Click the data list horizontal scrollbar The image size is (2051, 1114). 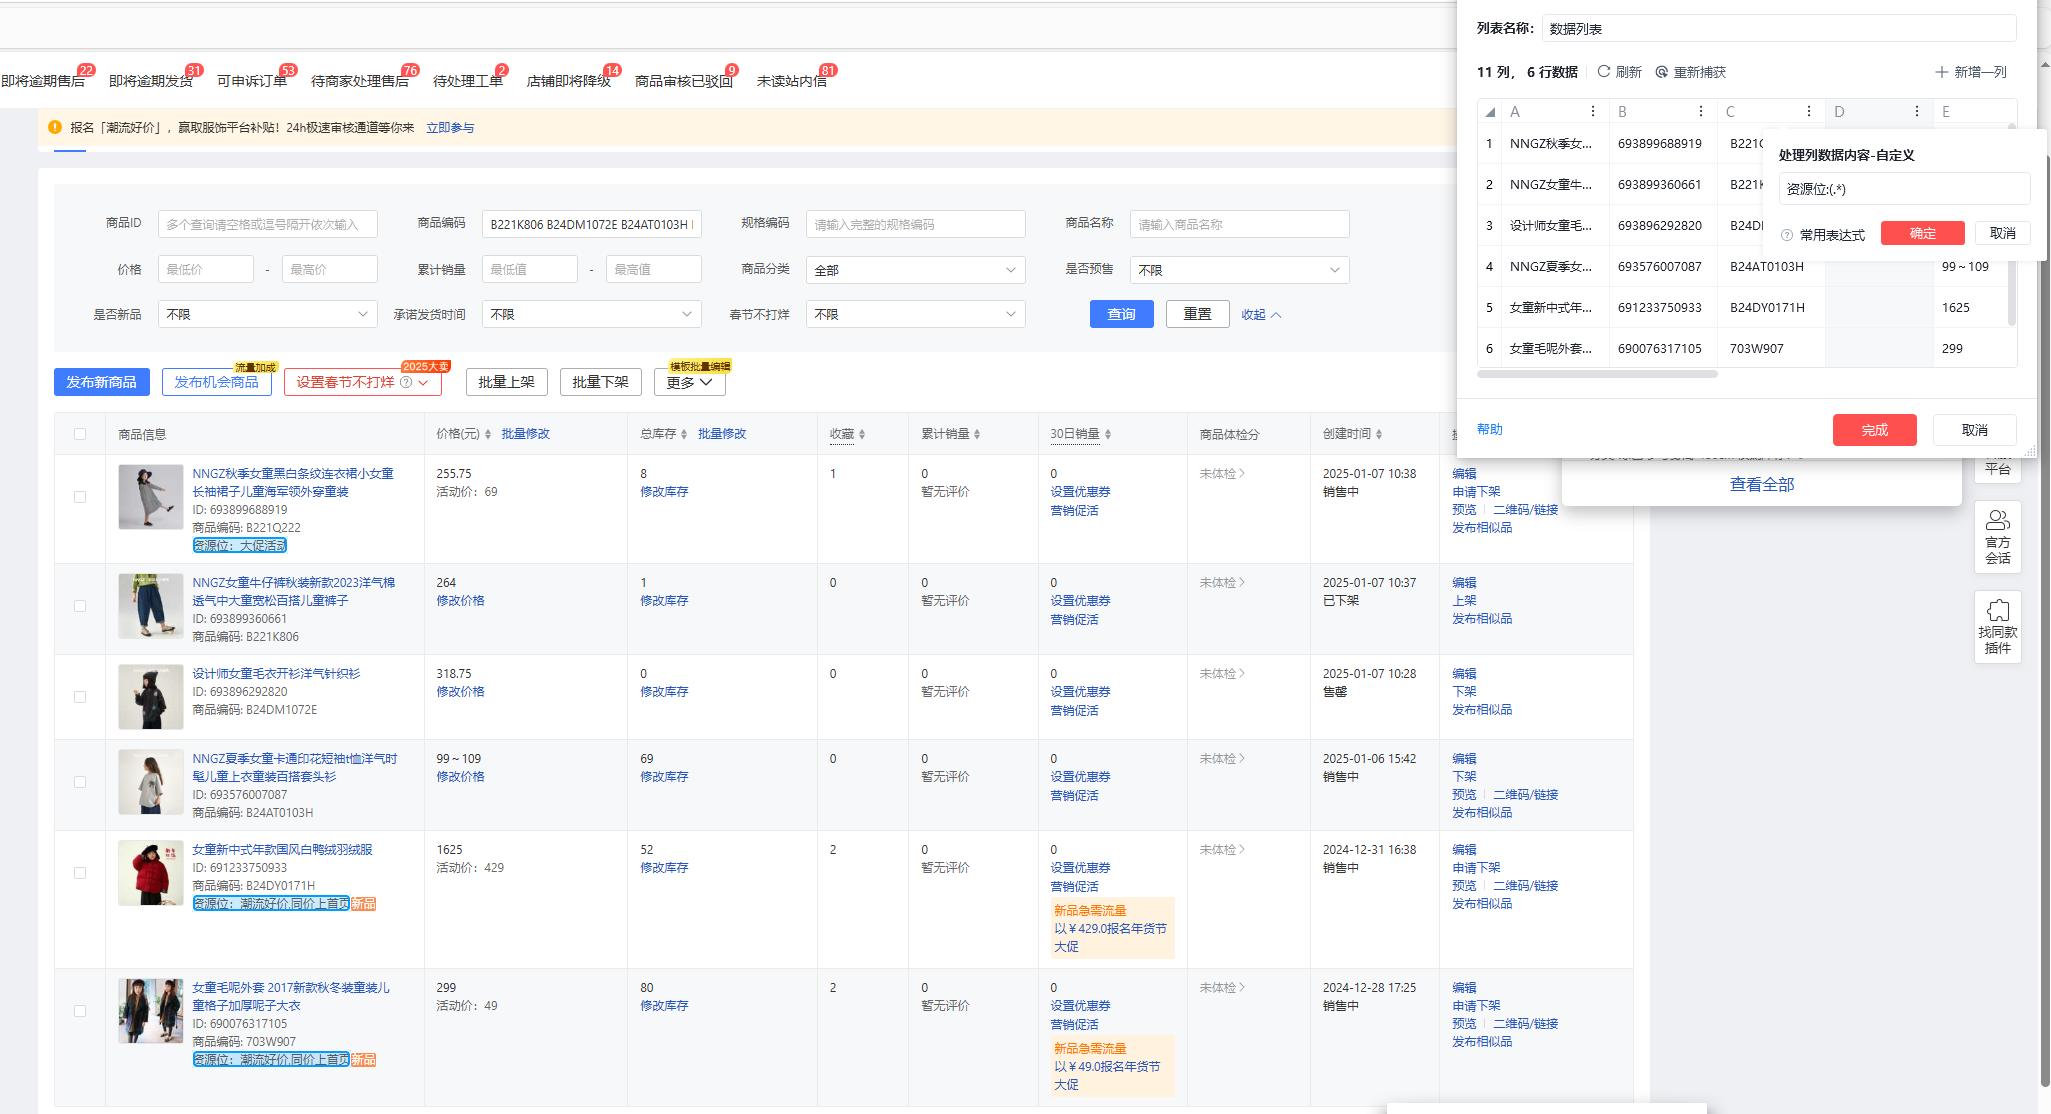tap(1597, 374)
